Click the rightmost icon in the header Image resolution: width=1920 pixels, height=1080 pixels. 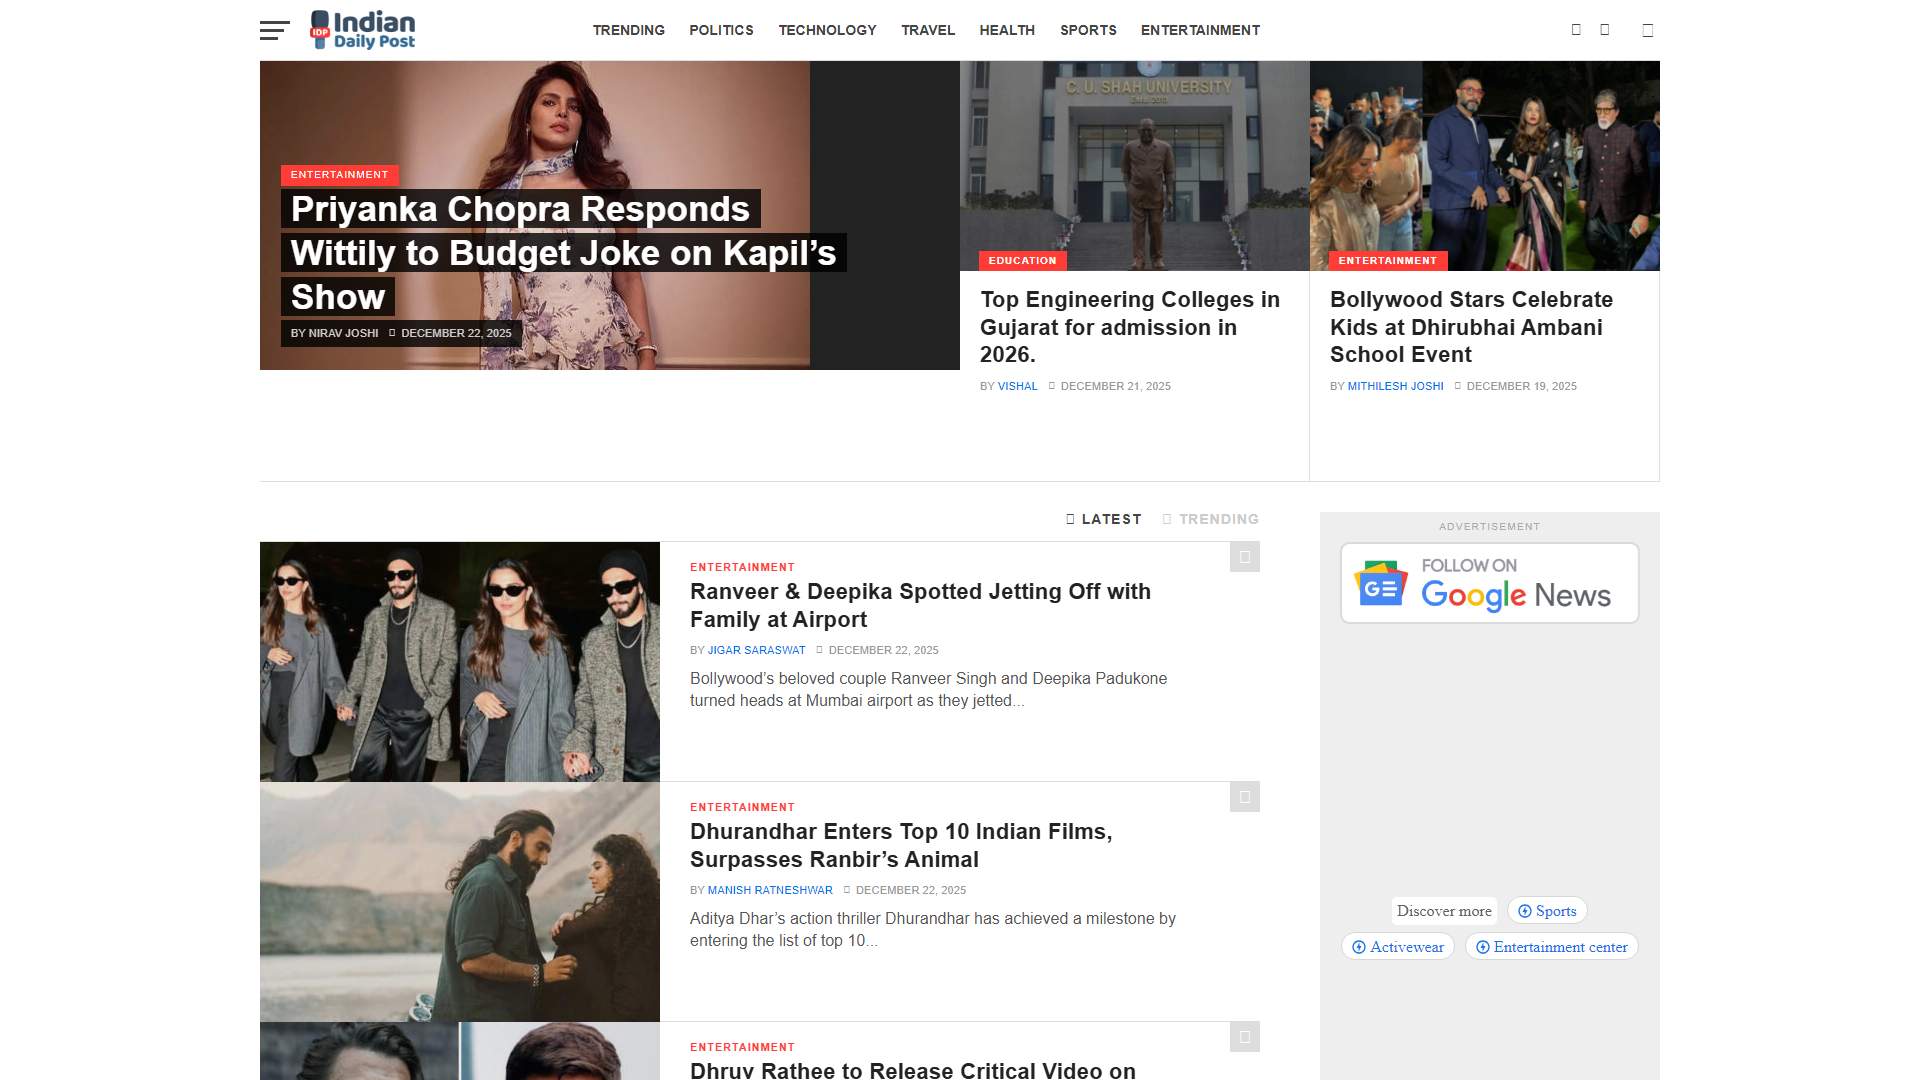1647,30
